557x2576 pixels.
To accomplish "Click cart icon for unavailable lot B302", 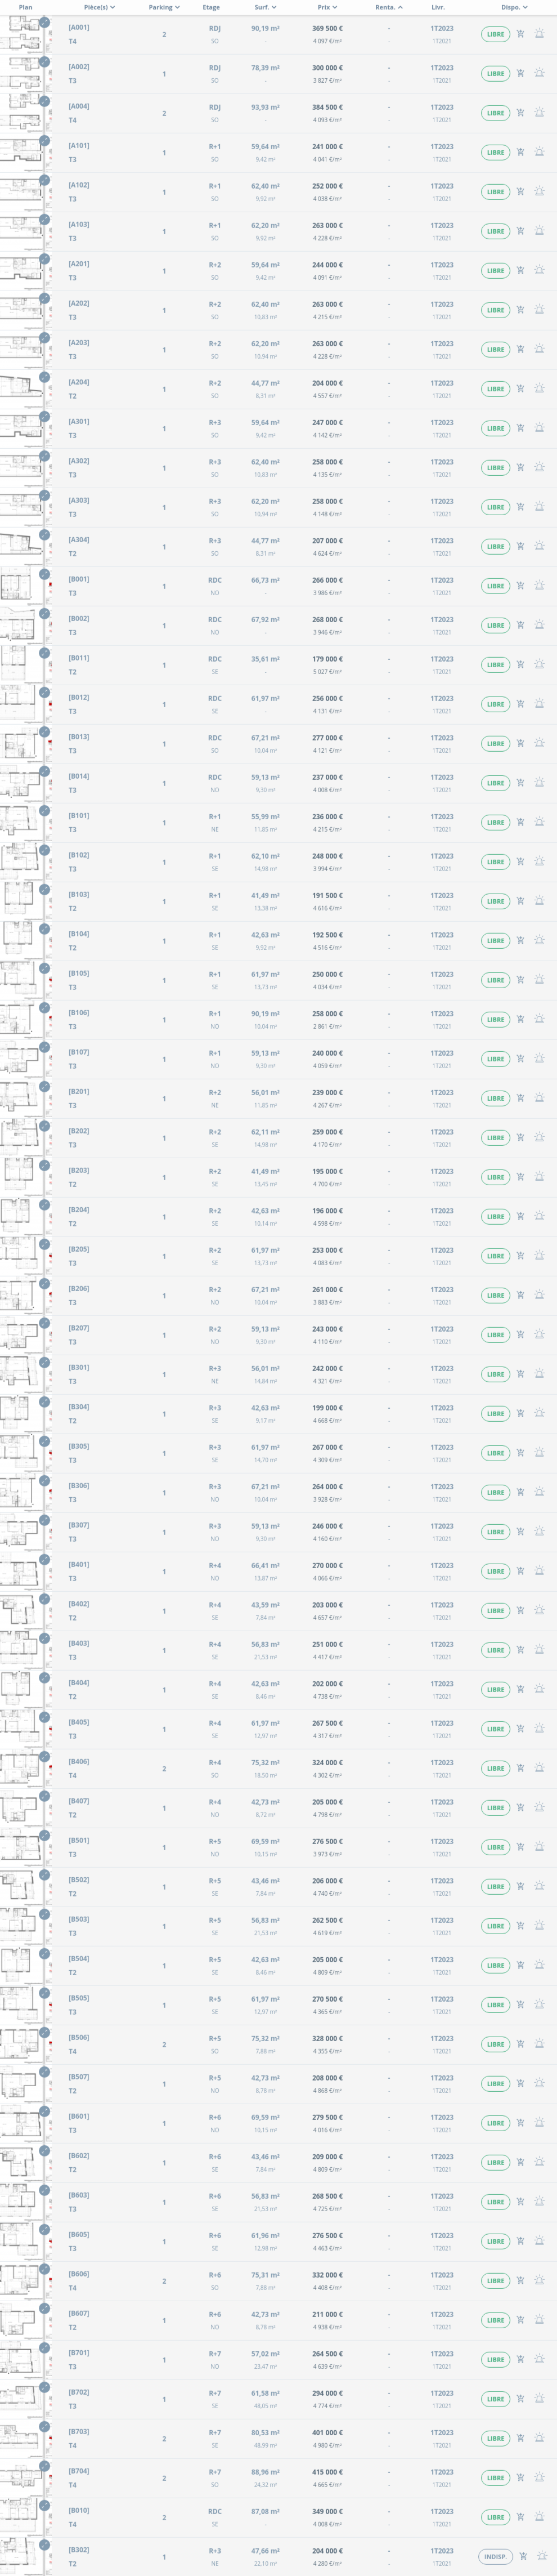I will click(x=523, y=2556).
